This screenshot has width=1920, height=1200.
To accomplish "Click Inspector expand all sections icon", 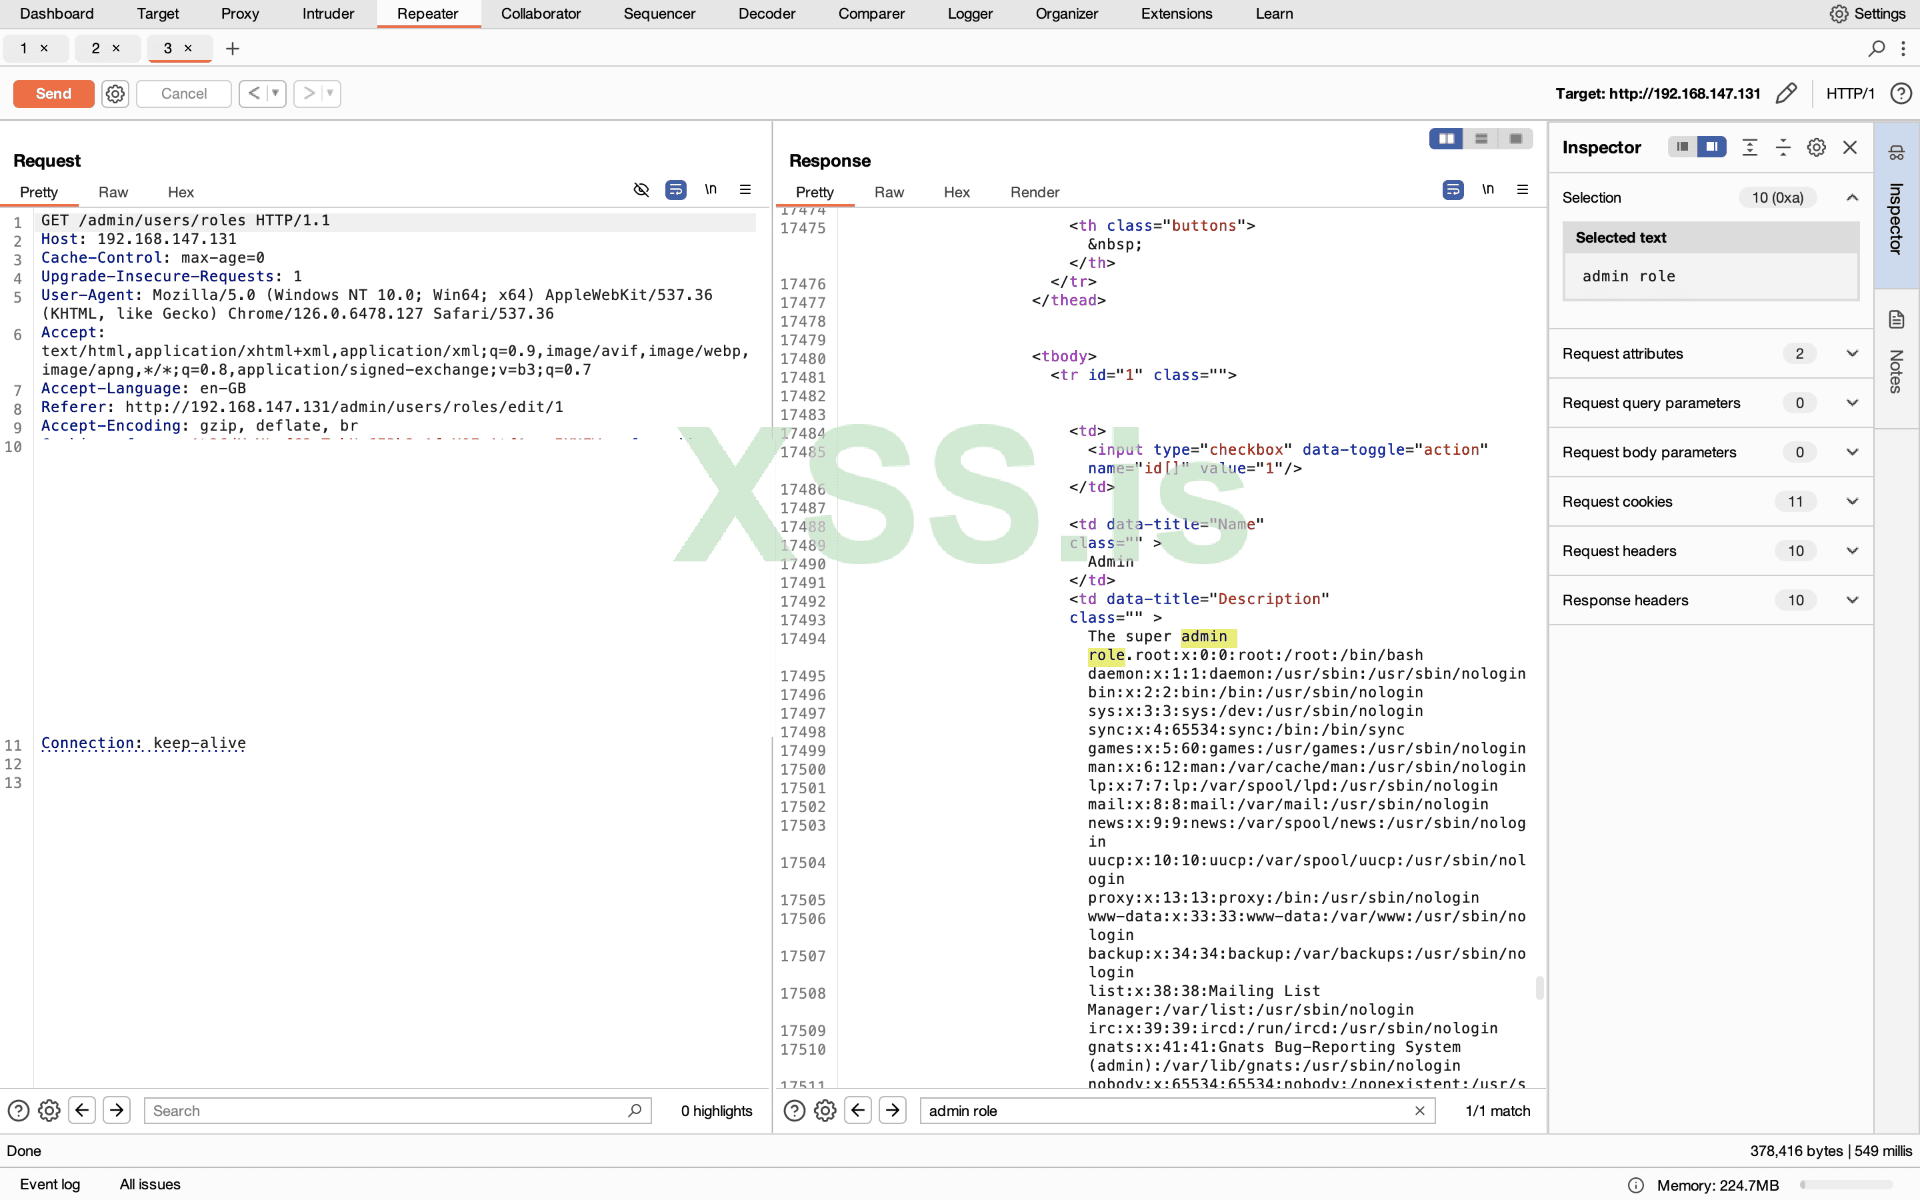I will [1749, 147].
